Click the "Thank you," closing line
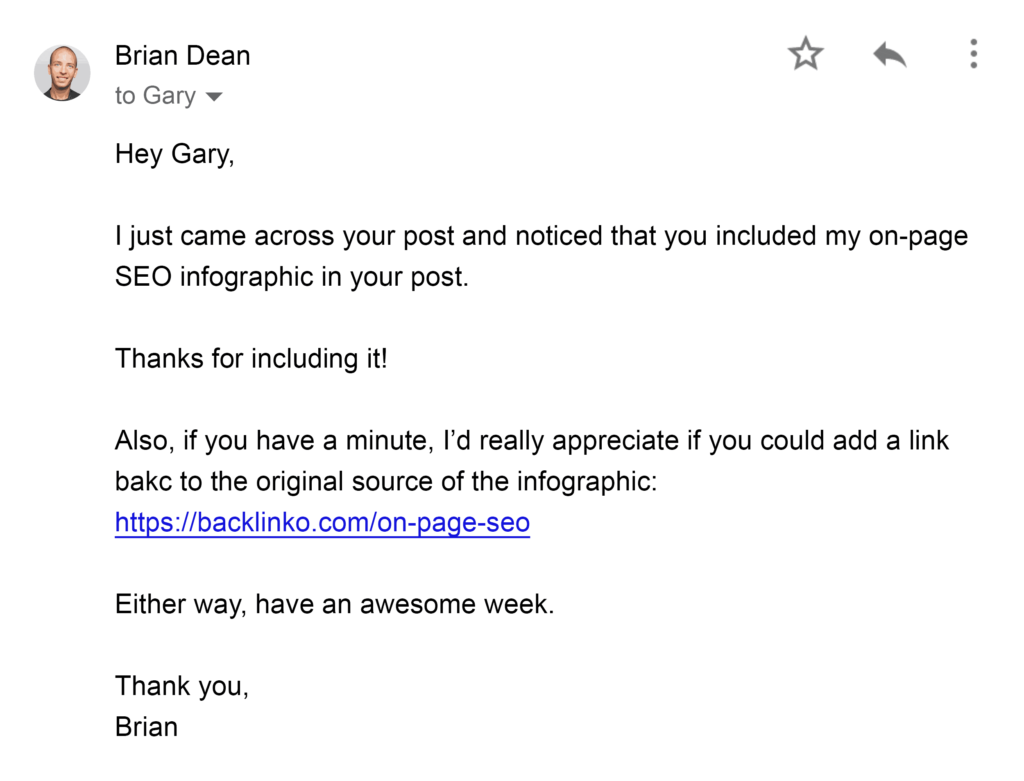This screenshot has height=781, width=1024. click(182, 686)
